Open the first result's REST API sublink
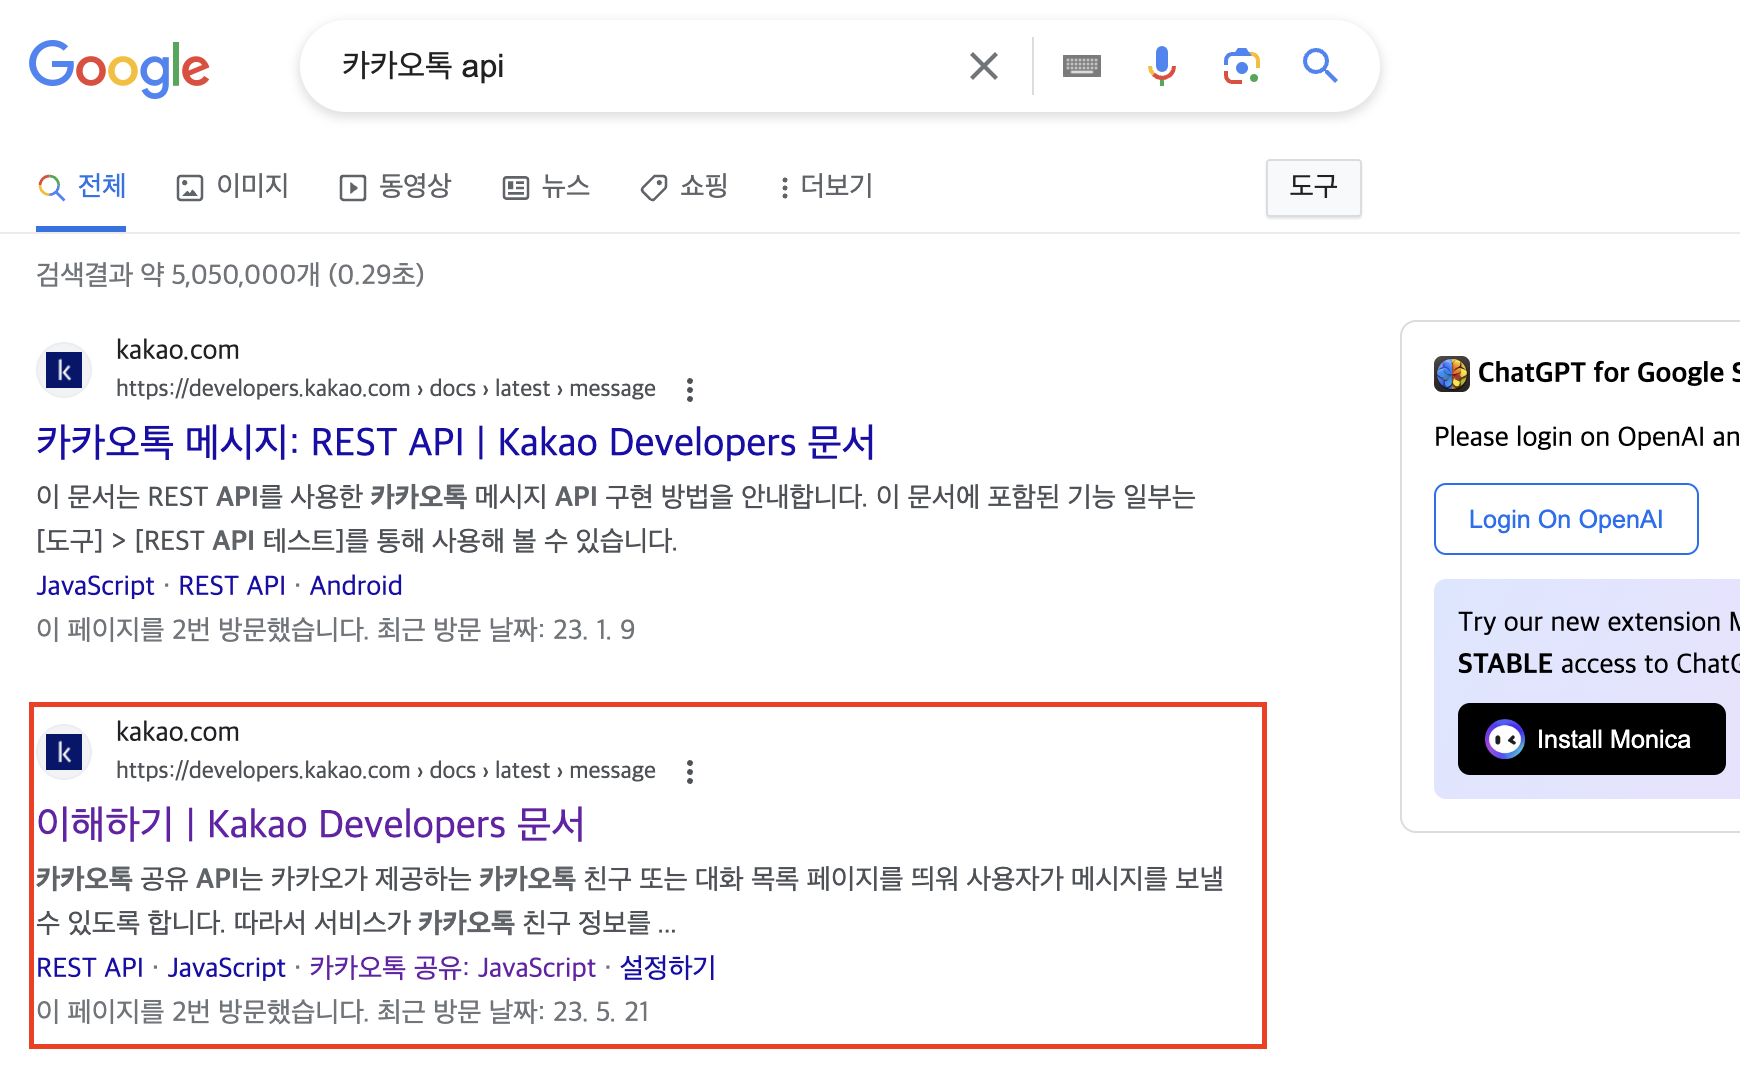 (x=232, y=586)
